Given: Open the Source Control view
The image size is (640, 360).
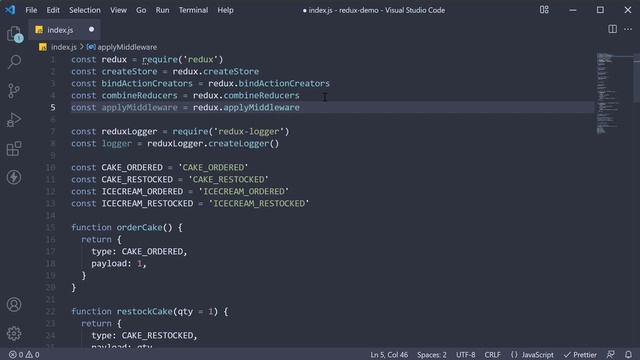Looking at the screenshot, I should [14, 91].
